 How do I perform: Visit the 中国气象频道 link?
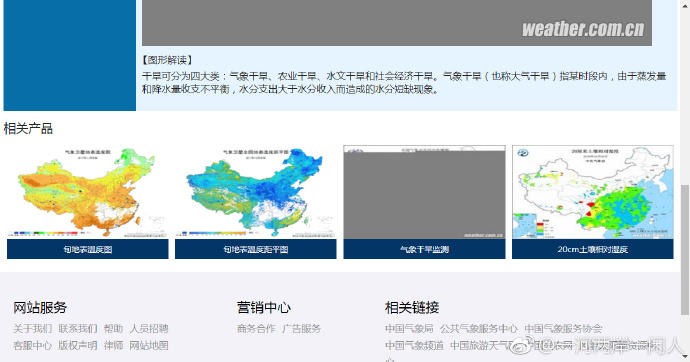pyautogui.click(x=415, y=345)
